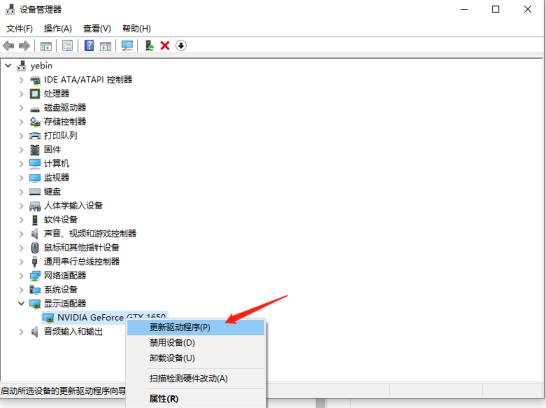Expand the 网络适配器 category
The width and height of the screenshot is (546, 408).
tap(21, 275)
